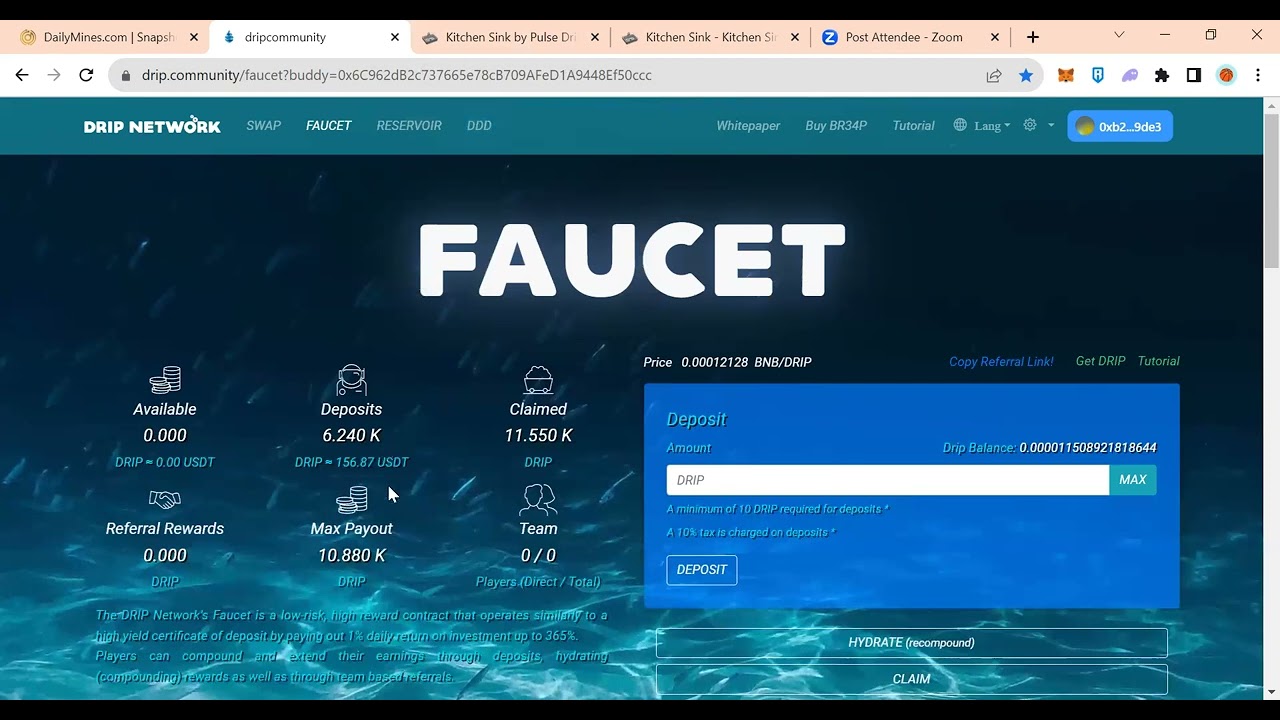Open the Chrome profile avatar

[1226, 75]
